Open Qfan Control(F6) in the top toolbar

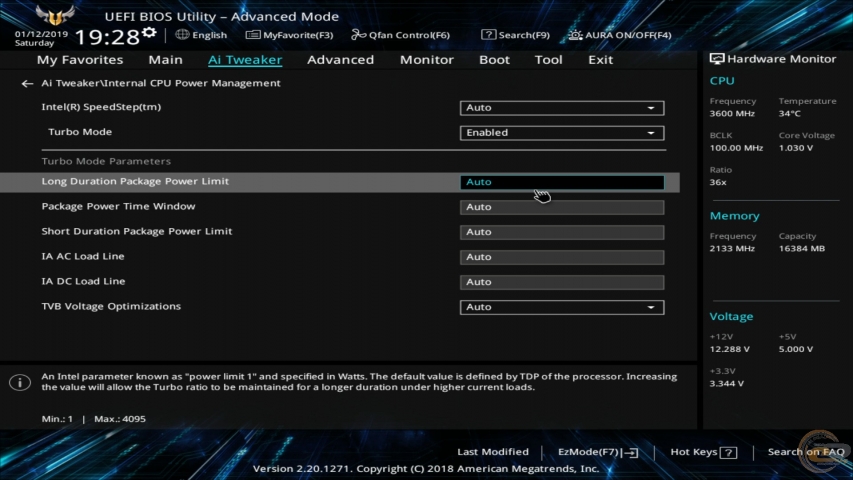400,35
